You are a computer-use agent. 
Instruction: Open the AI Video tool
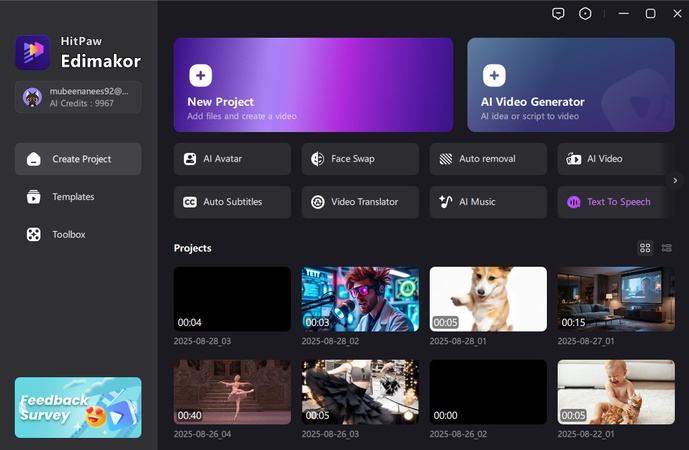click(615, 159)
